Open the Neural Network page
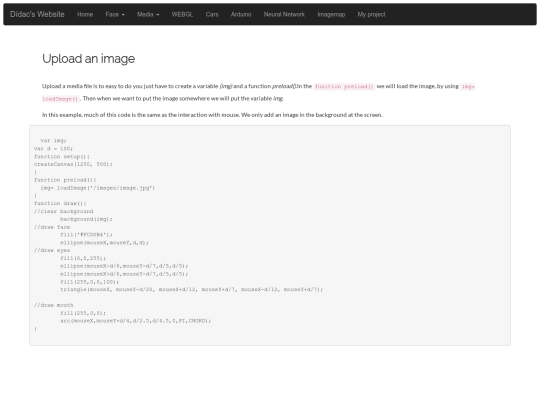 coord(284,14)
